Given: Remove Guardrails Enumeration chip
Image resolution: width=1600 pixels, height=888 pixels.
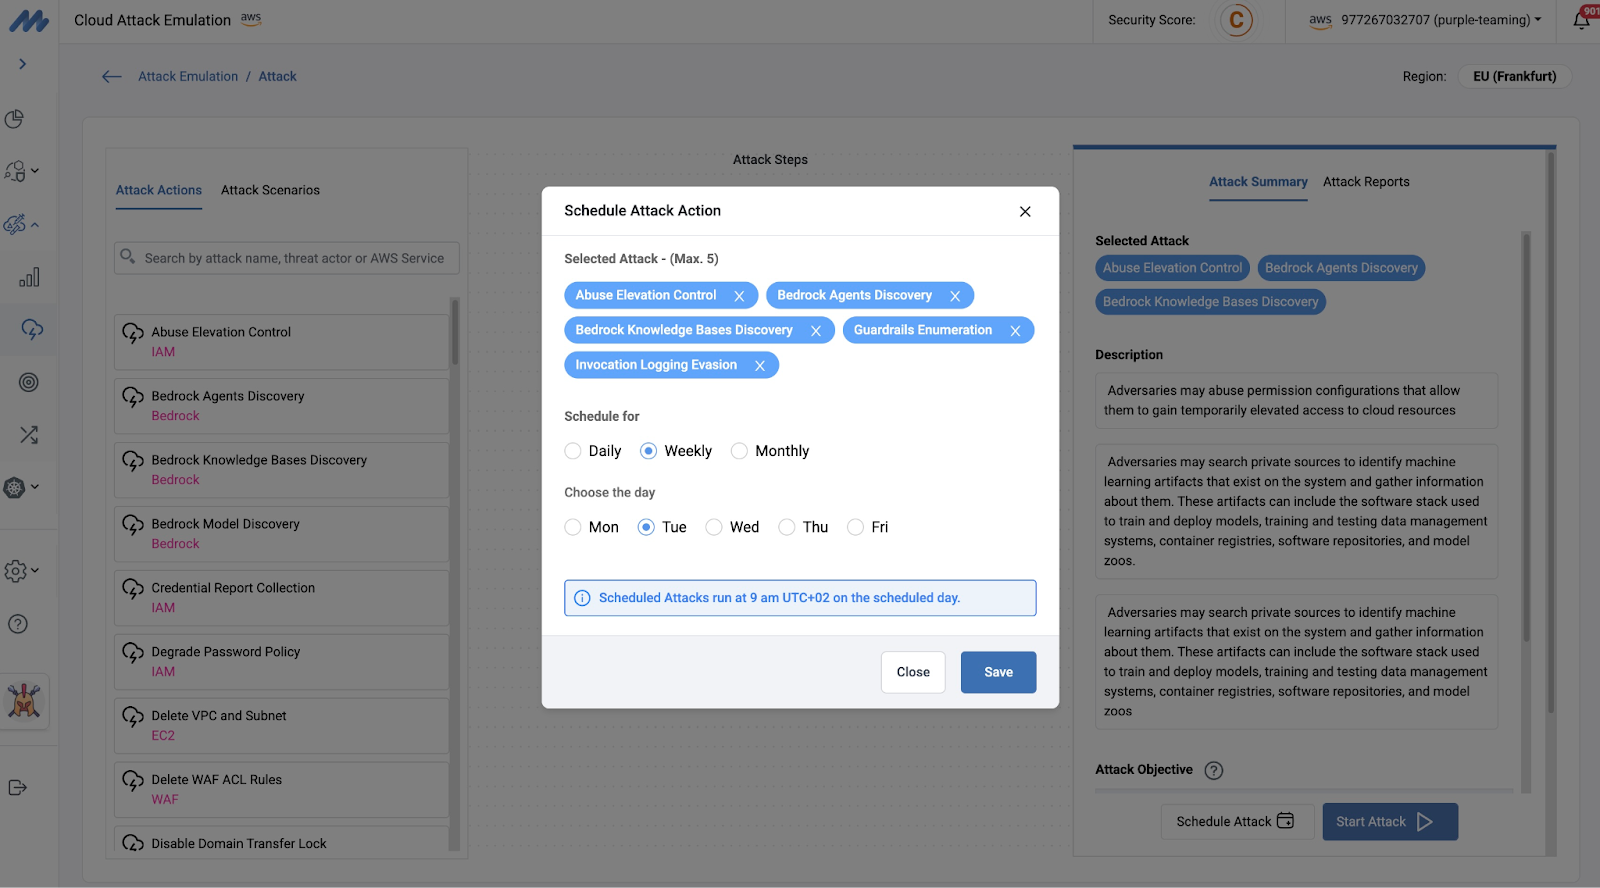Looking at the screenshot, I should [1015, 331].
